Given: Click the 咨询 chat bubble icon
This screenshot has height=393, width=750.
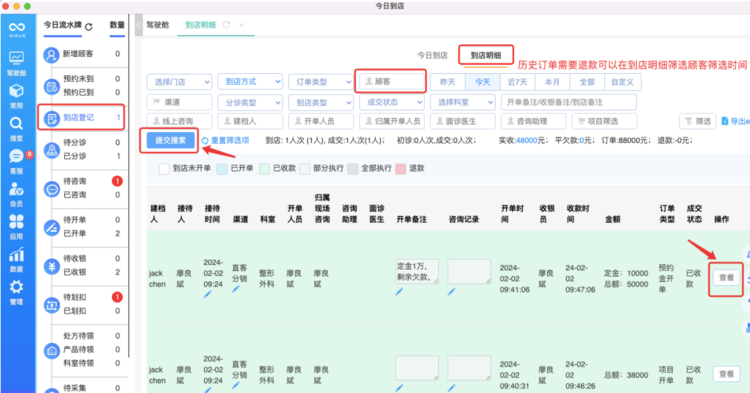Looking at the screenshot, I should [x=51, y=188].
